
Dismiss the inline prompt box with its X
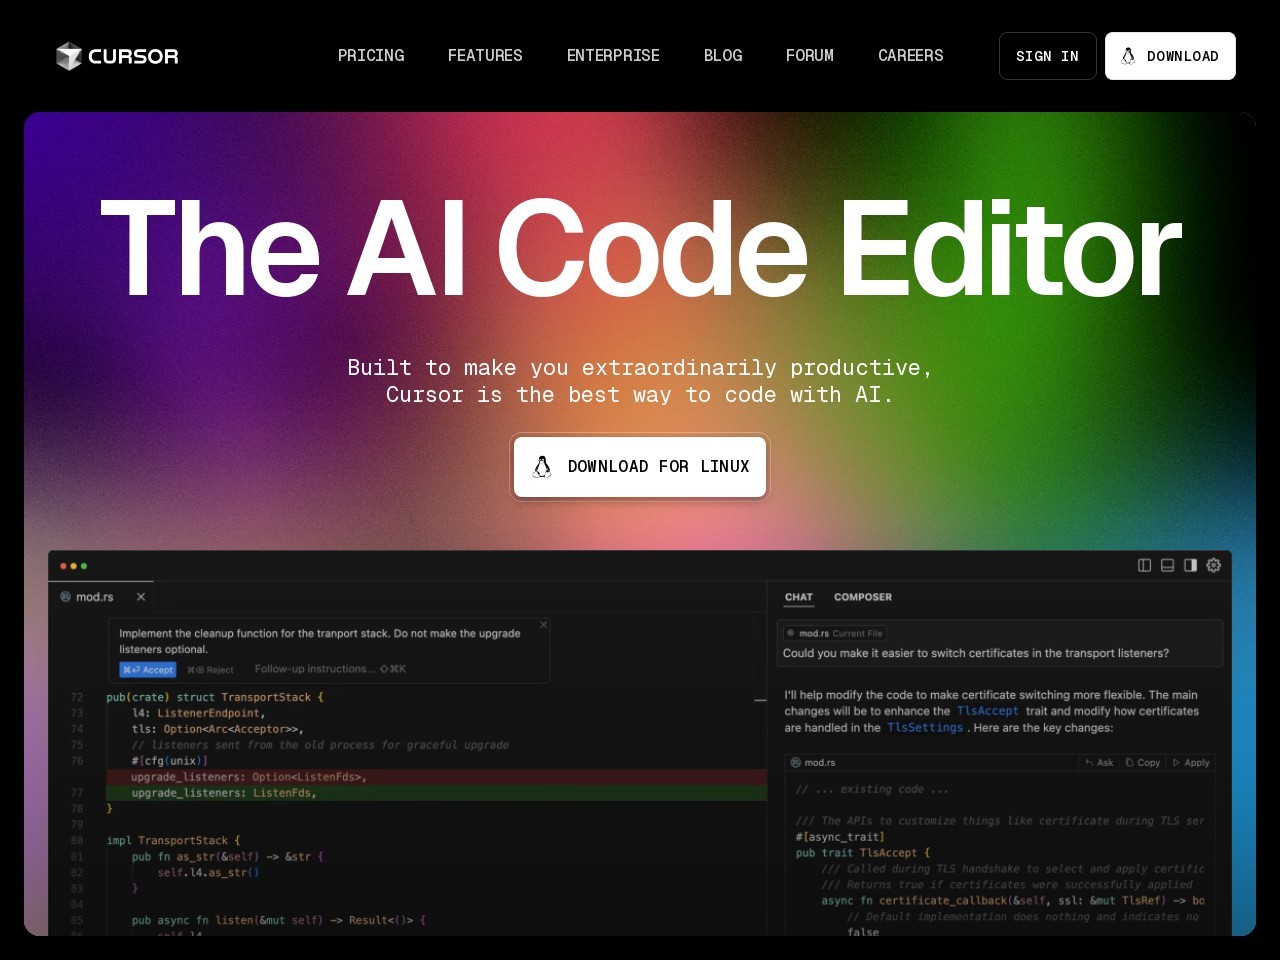click(x=543, y=624)
